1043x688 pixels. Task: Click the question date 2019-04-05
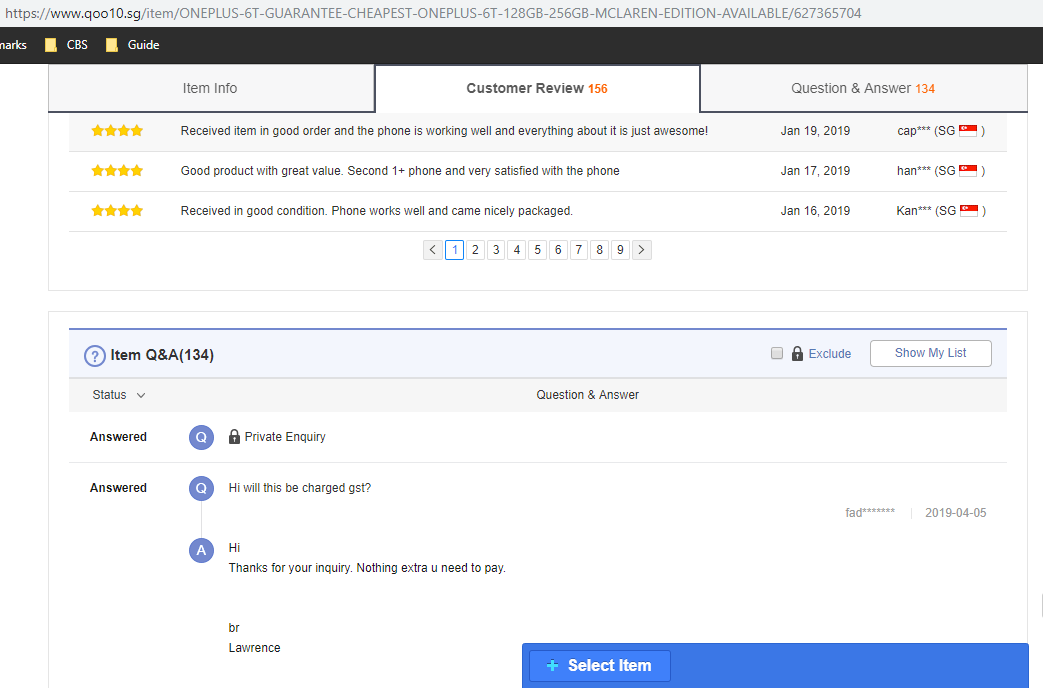click(955, 512)
